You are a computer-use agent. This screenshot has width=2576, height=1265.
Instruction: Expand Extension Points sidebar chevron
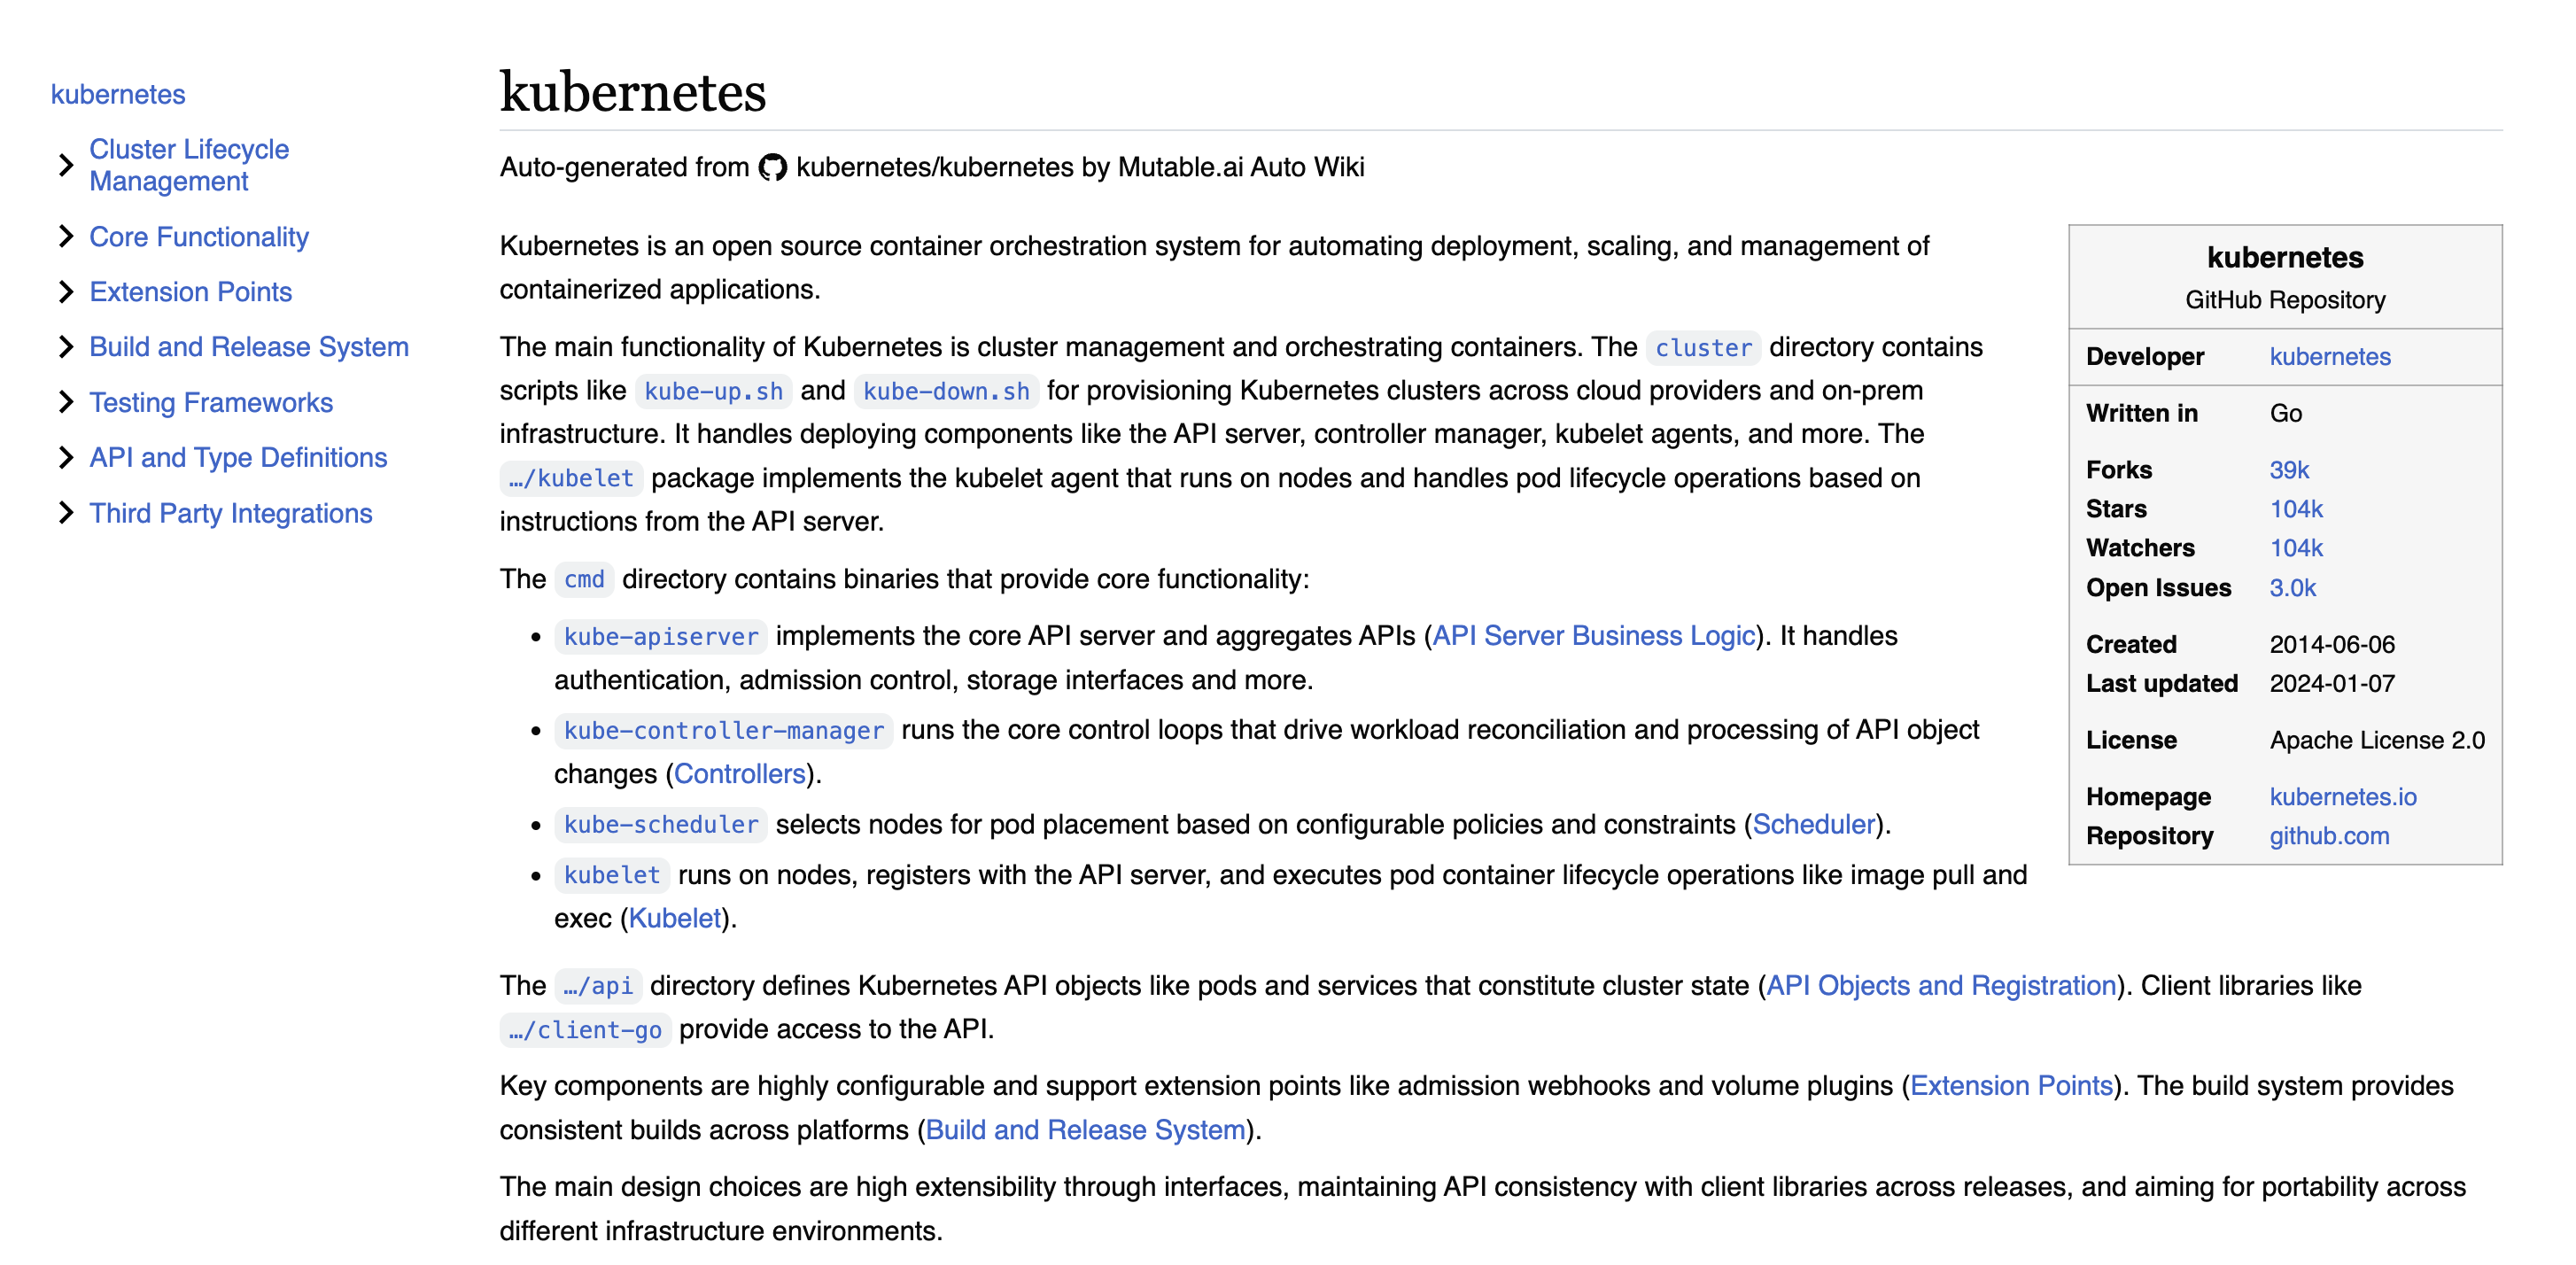66,292
